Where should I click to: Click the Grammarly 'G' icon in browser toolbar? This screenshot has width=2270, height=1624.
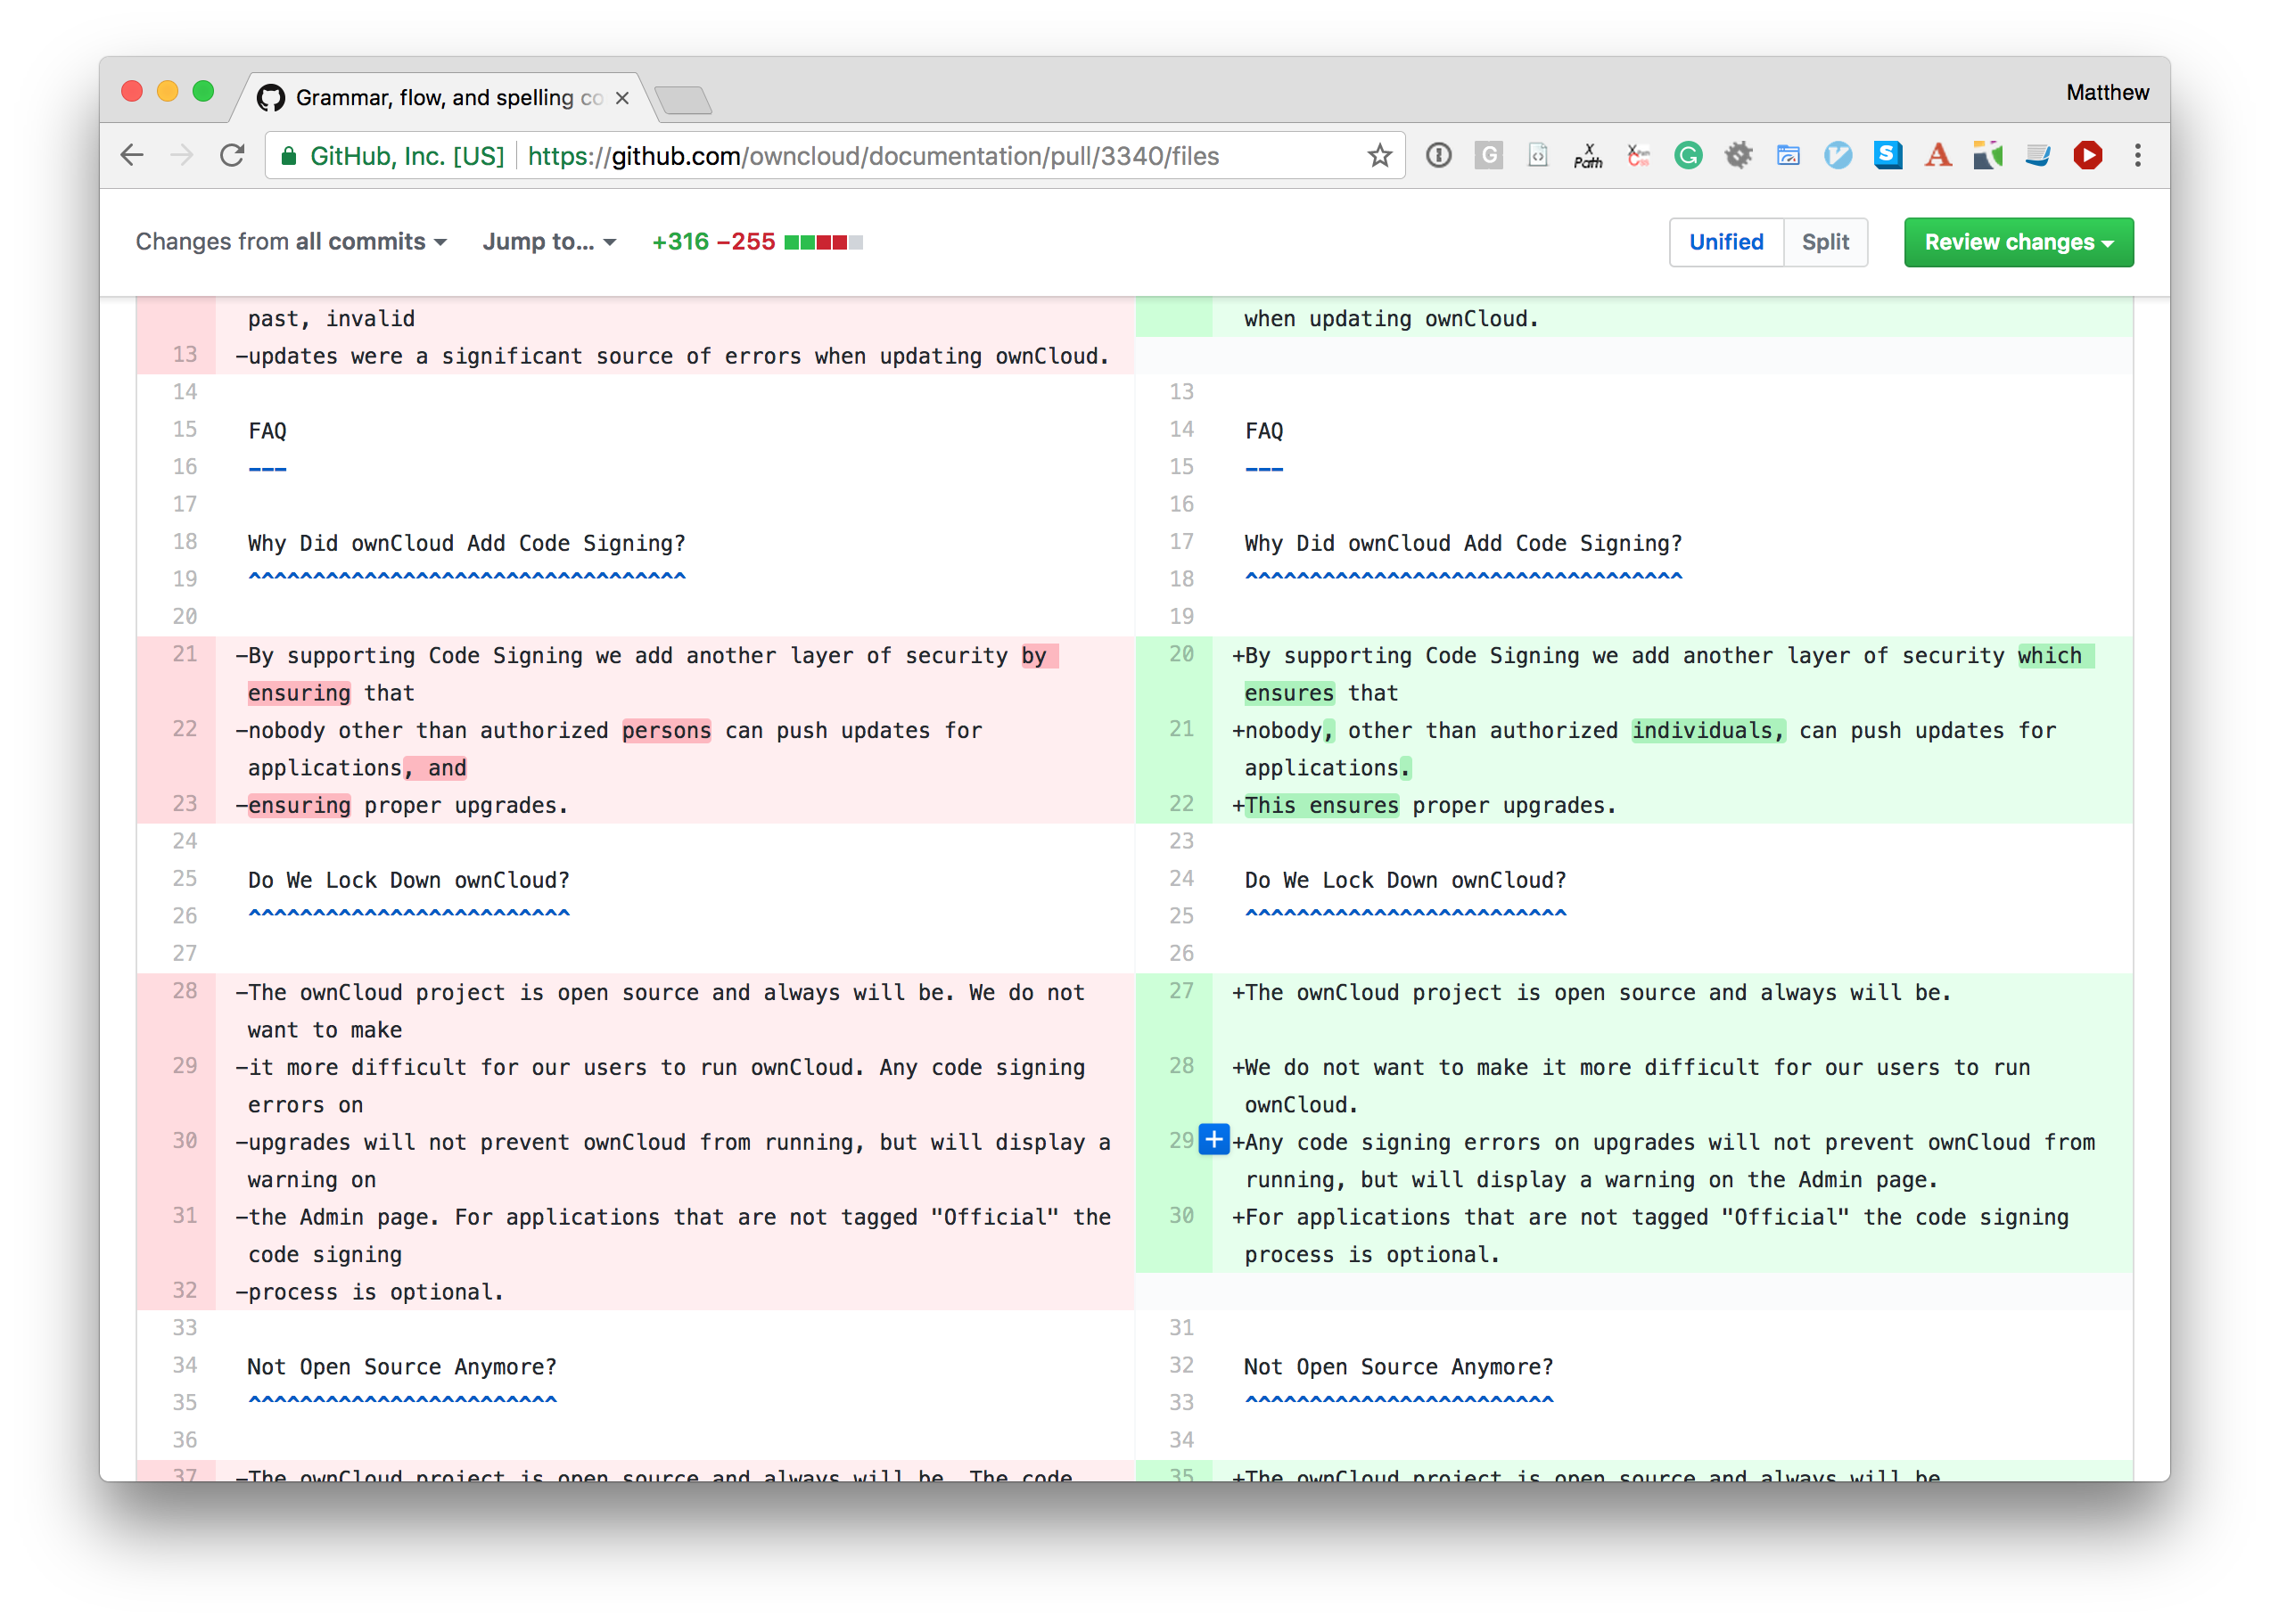click(1682, 156)
